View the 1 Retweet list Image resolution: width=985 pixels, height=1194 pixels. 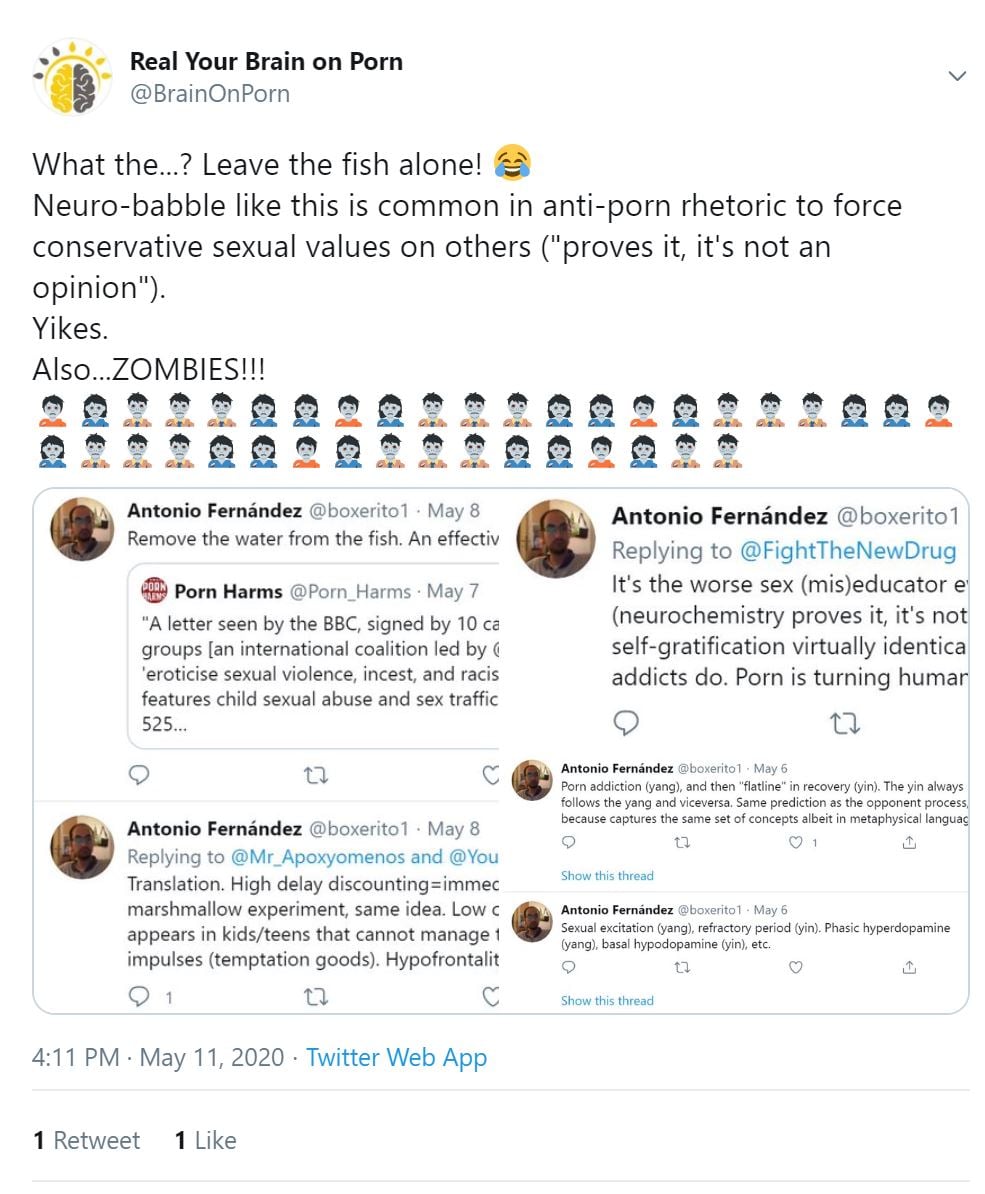87,1140
